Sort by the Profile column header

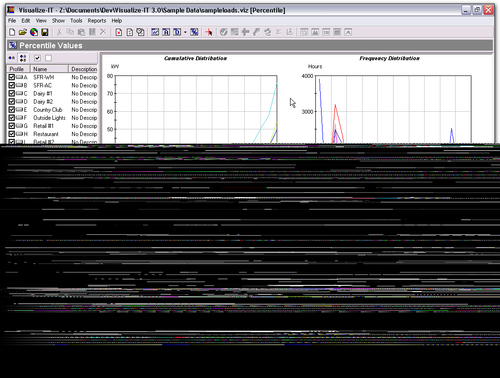(18, 69)
